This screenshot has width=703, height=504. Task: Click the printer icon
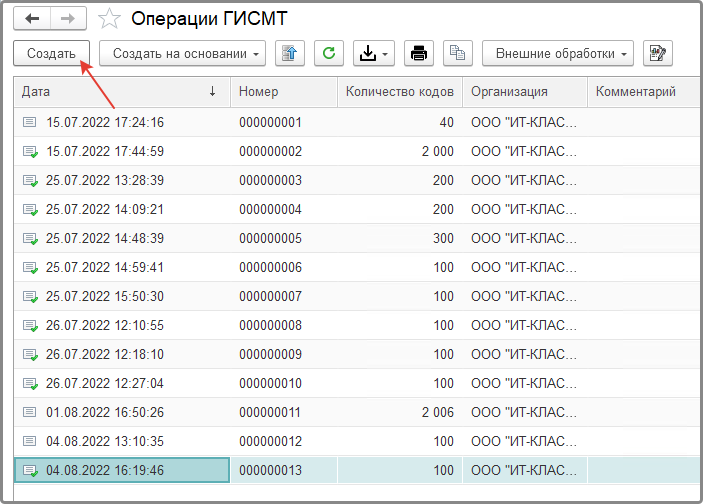coord(419,53)
